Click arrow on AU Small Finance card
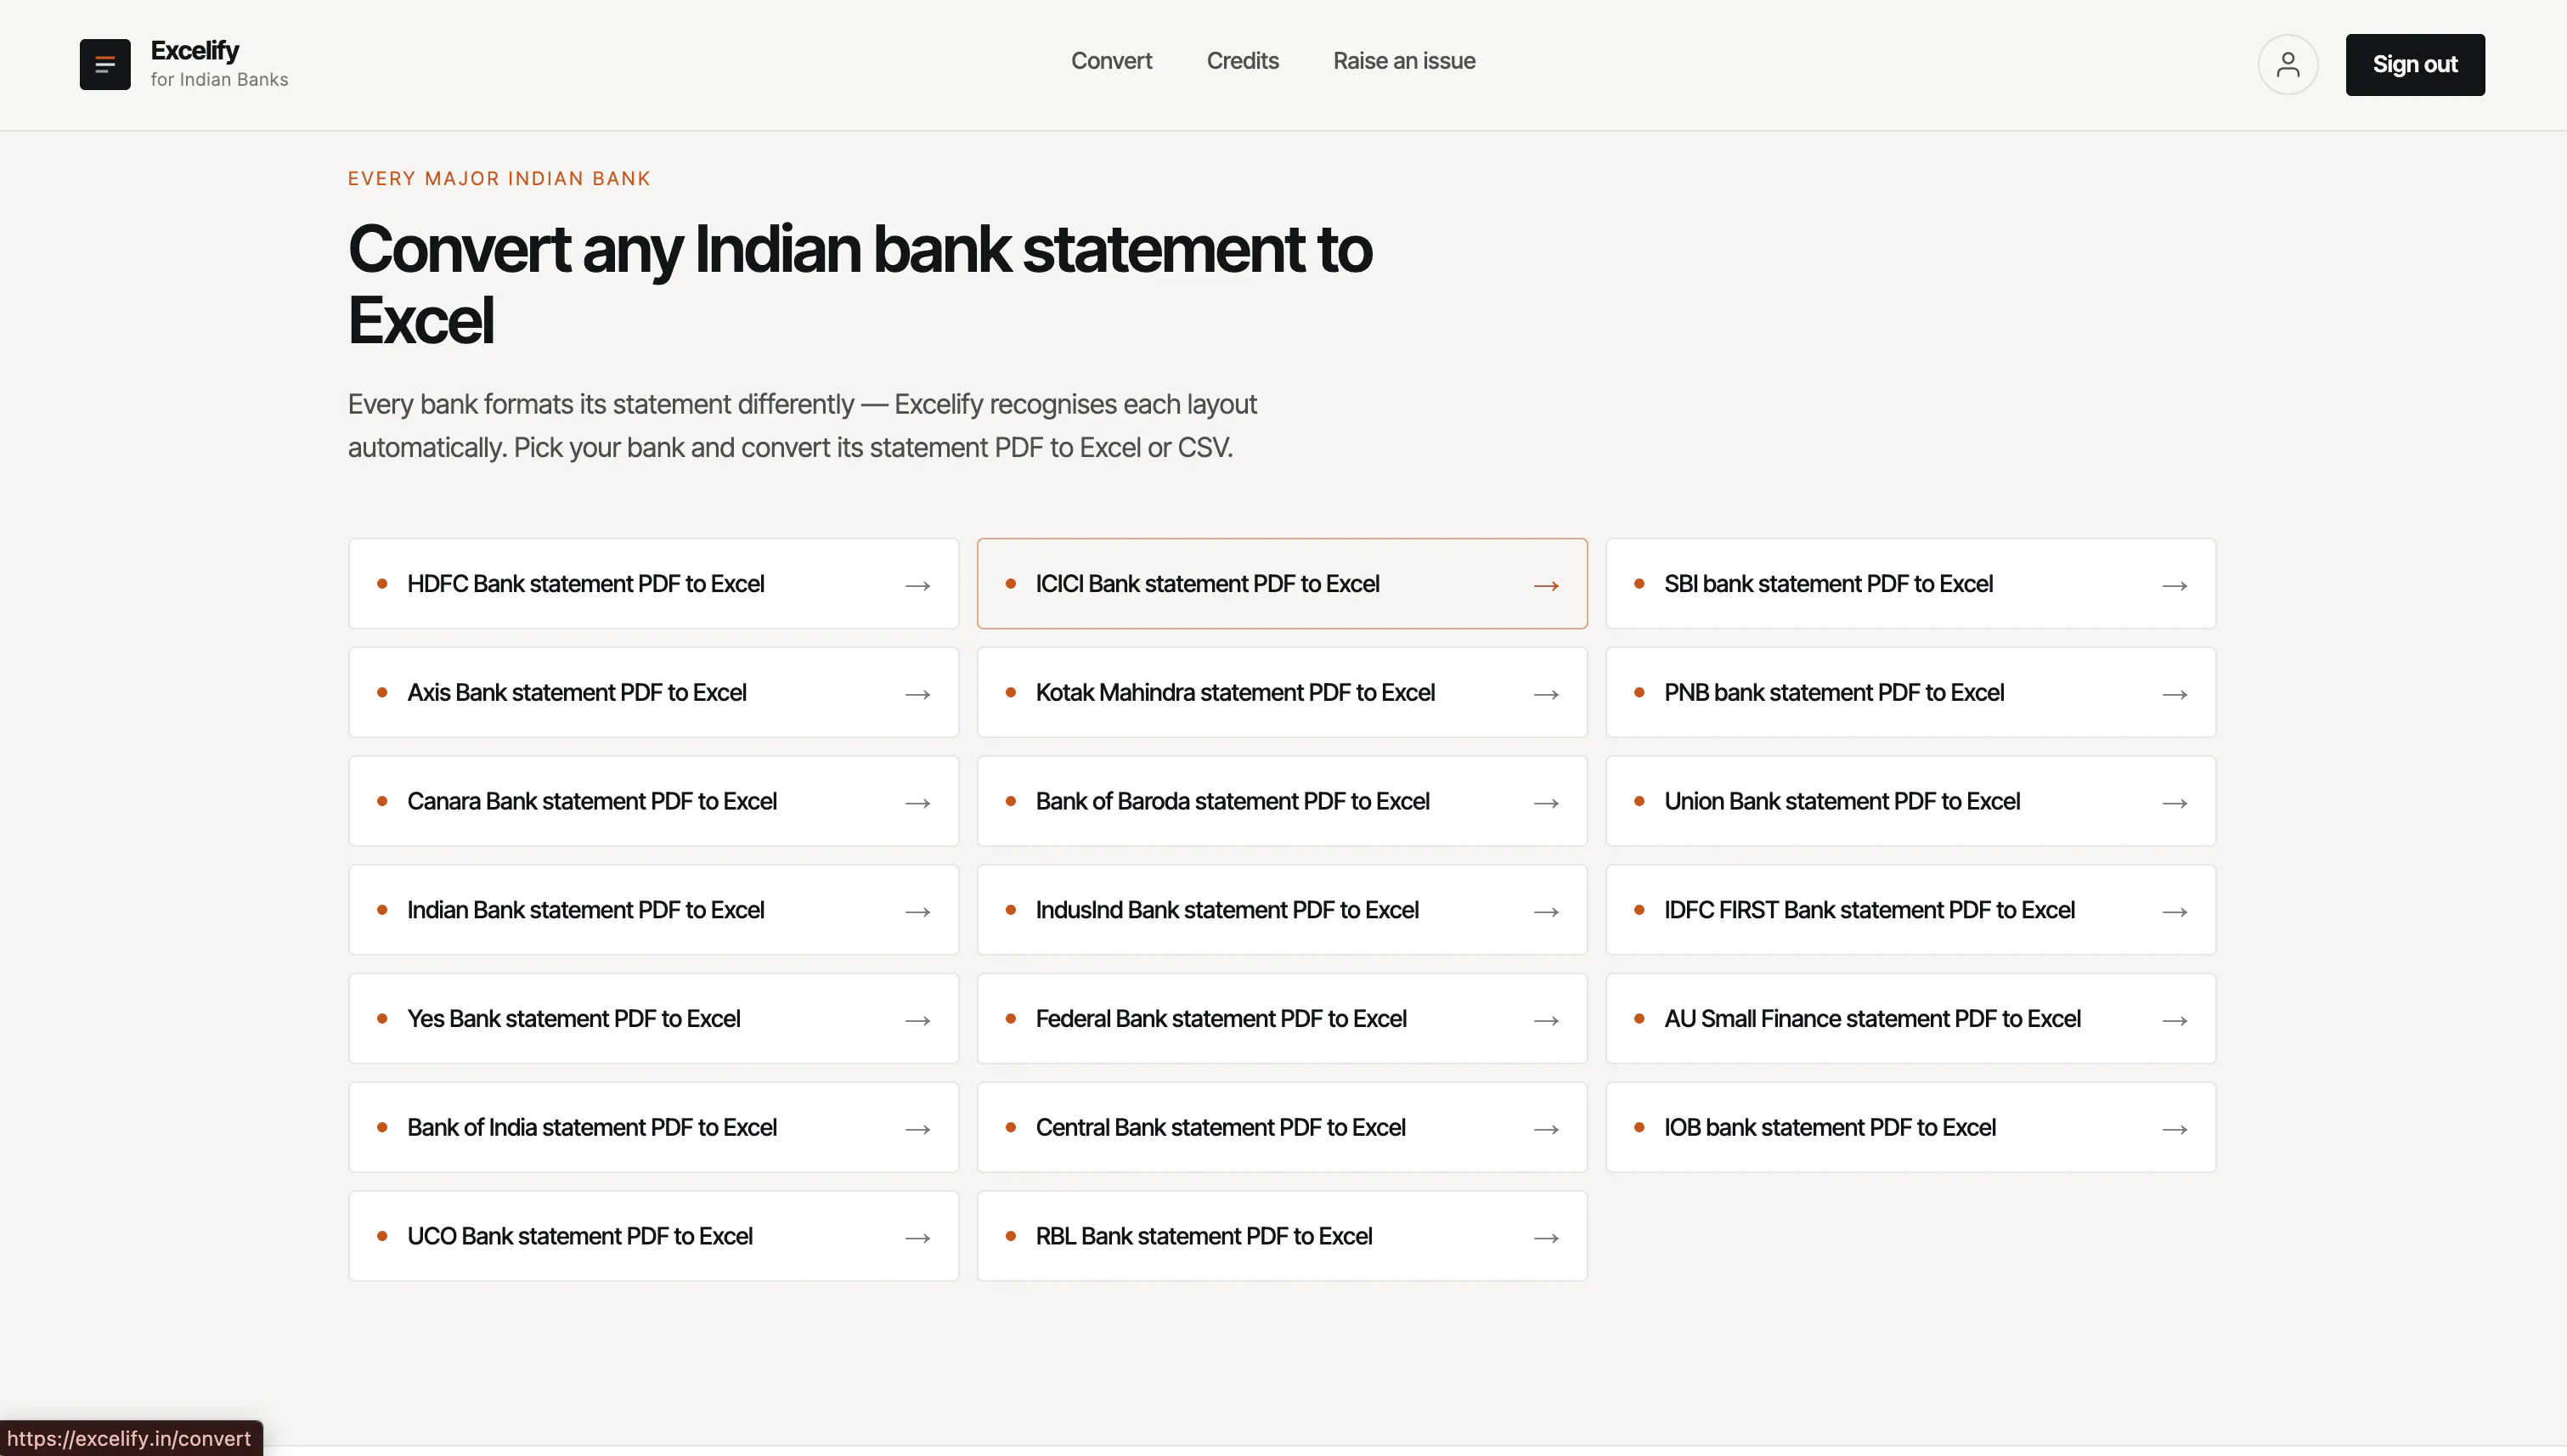This screenshot has height=1456, width=2567. point(2175,1020)
